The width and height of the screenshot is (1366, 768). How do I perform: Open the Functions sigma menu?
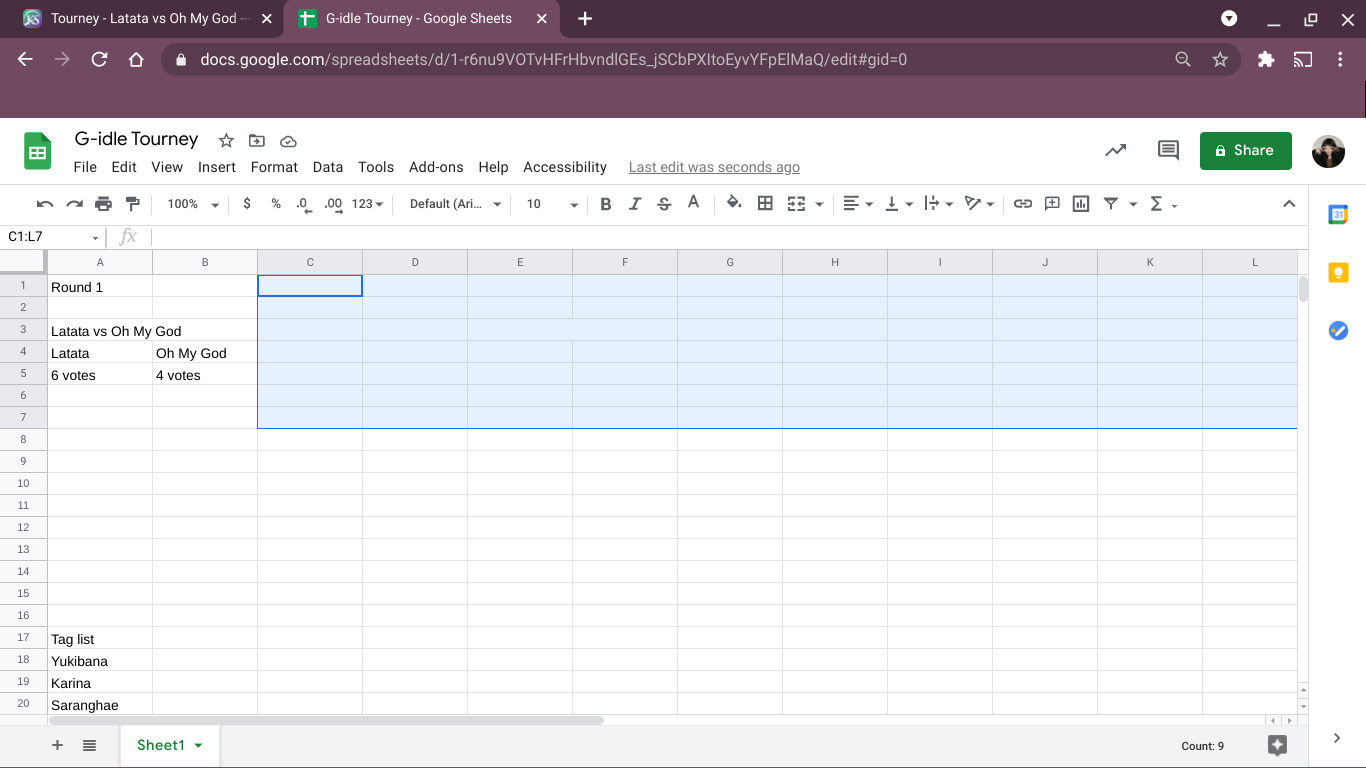point(1163,204)
